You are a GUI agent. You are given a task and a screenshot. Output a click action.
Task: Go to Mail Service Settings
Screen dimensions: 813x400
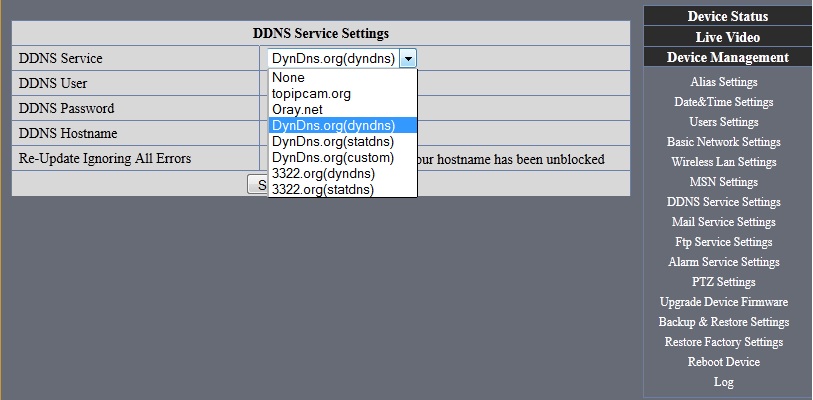724,222
